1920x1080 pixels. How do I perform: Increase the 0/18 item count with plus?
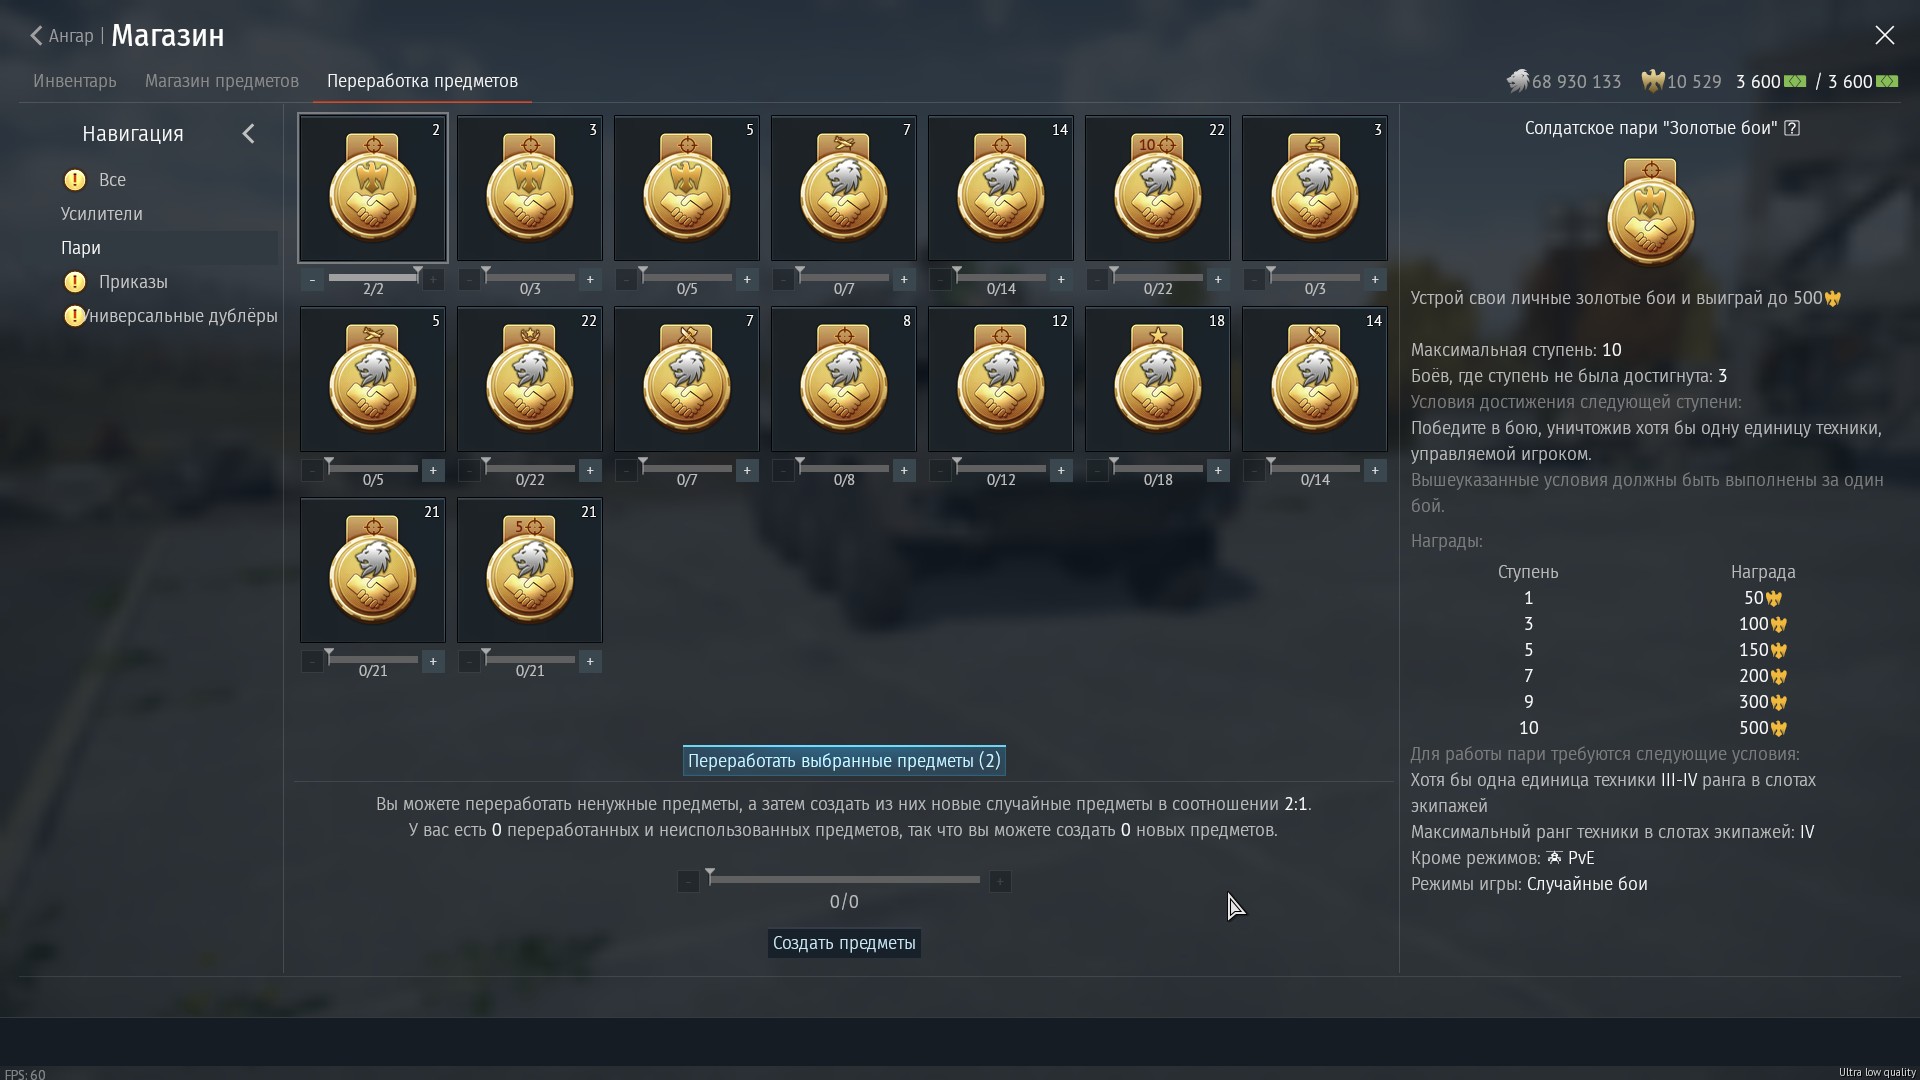click(x=1217, y=471)
